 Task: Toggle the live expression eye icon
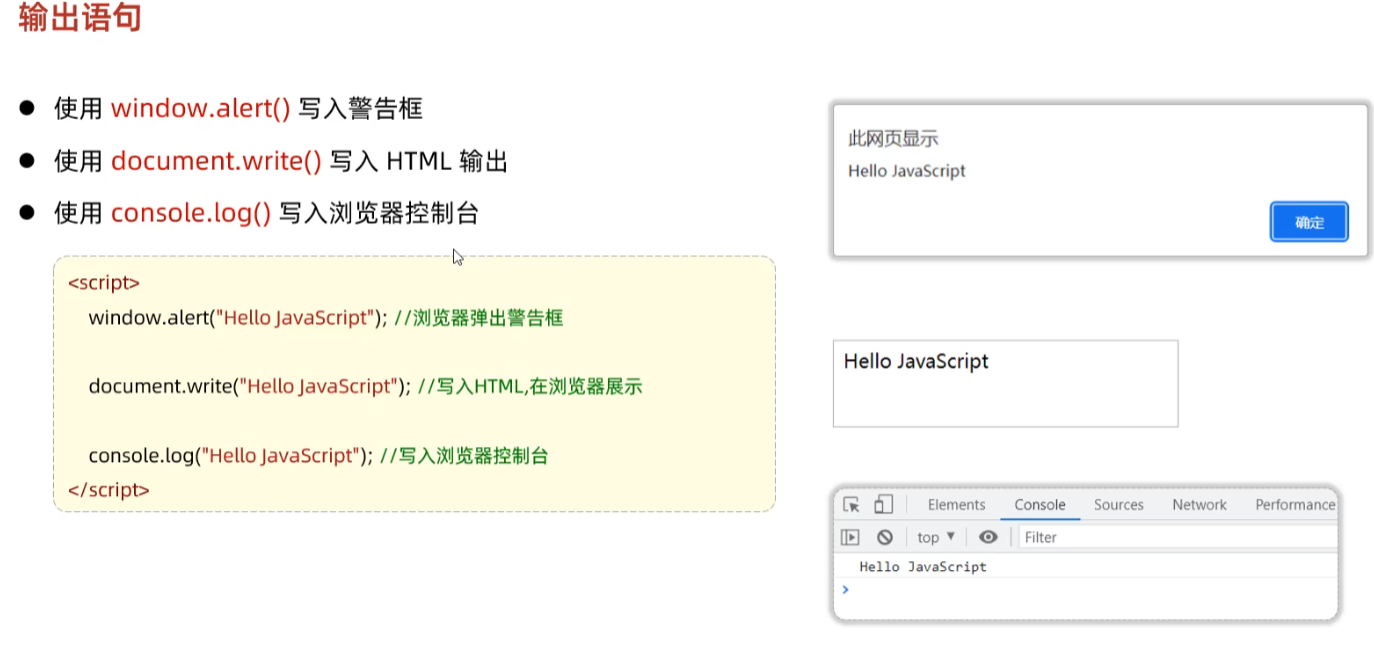coord(988,537)
